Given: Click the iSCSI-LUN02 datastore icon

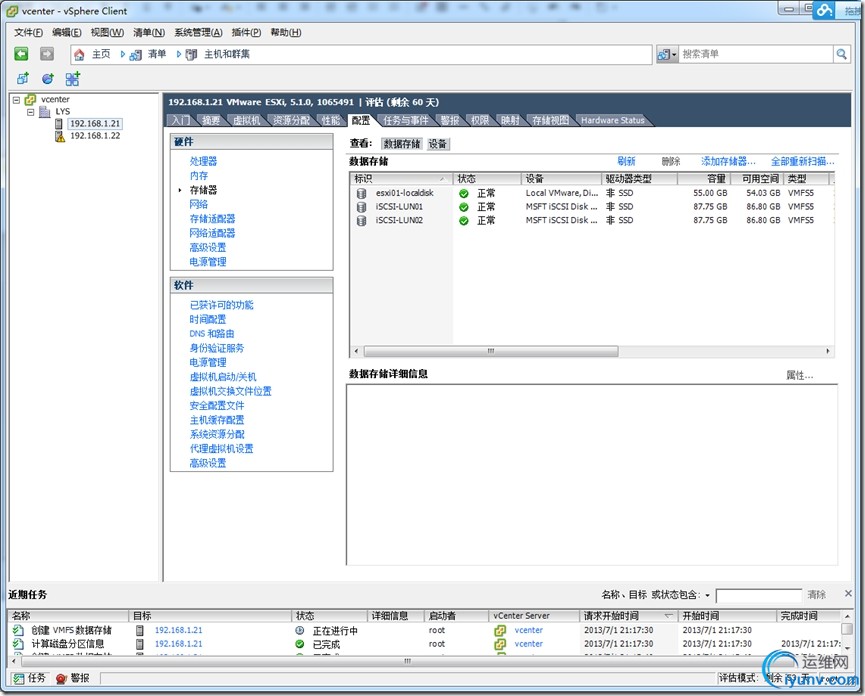Looking at the screenshot, I should (x=361, y=221).
